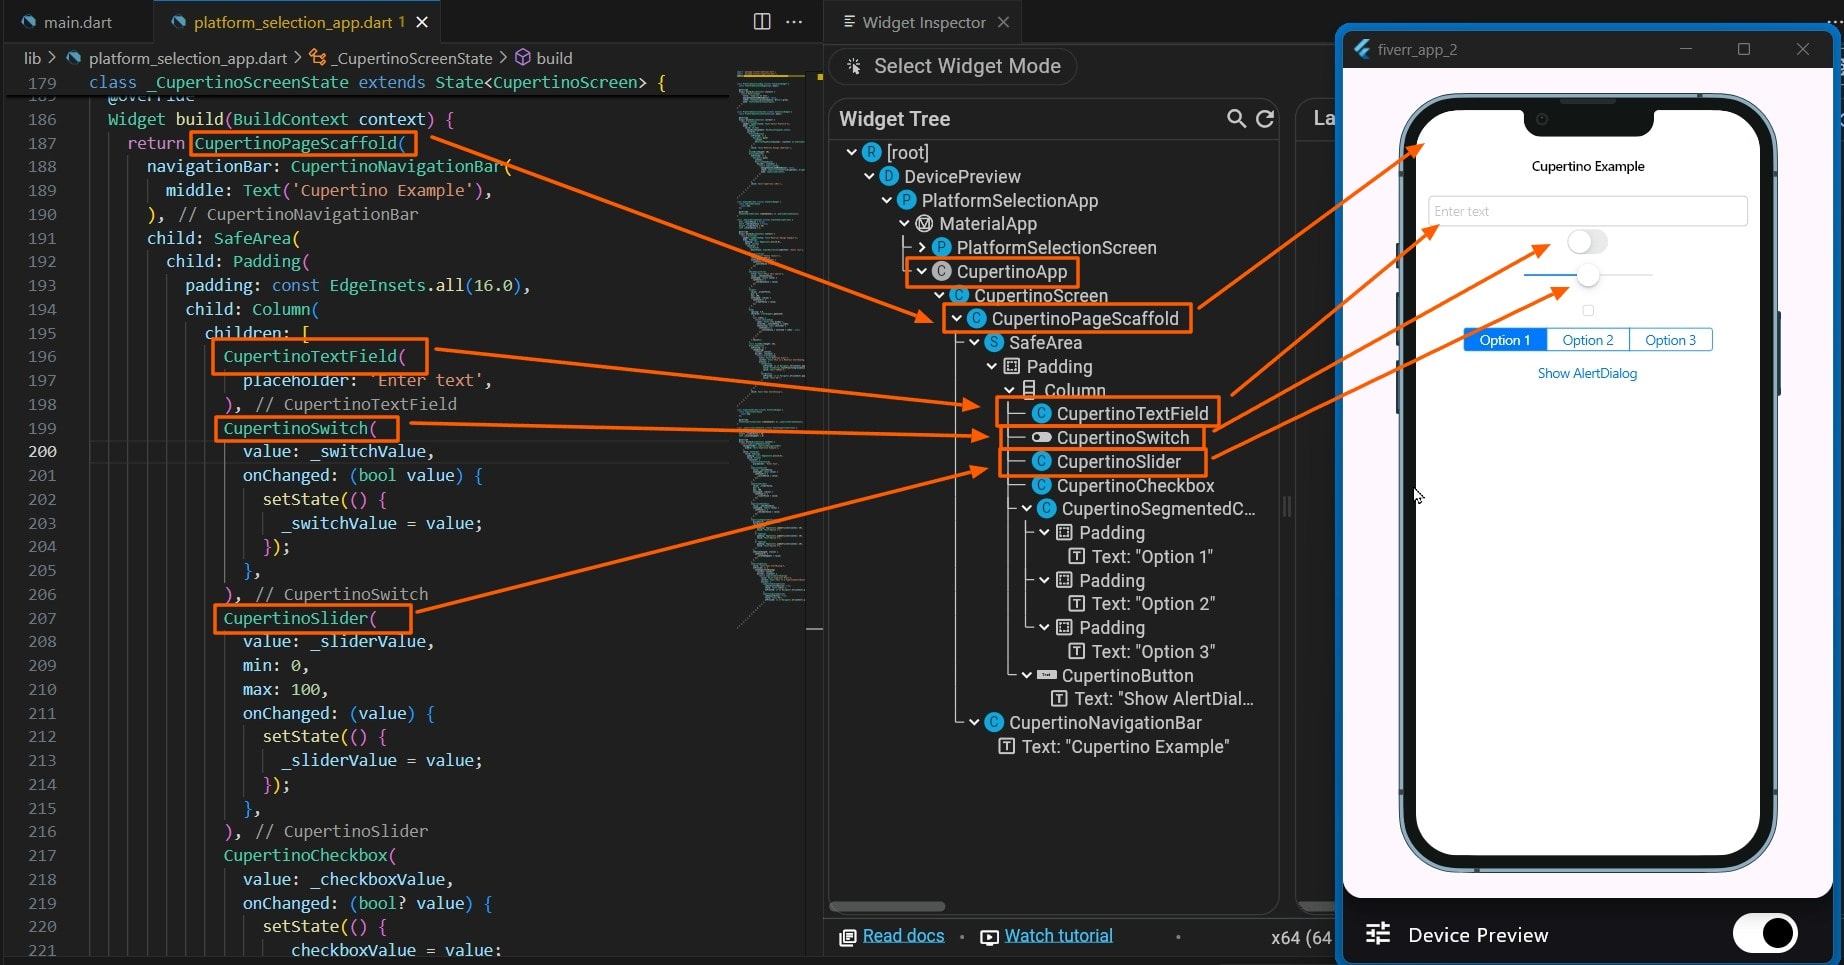Screen dimensions: 1844x965
Task: Click the Dart file icon on main.dart tab
Action: point(28,22)
